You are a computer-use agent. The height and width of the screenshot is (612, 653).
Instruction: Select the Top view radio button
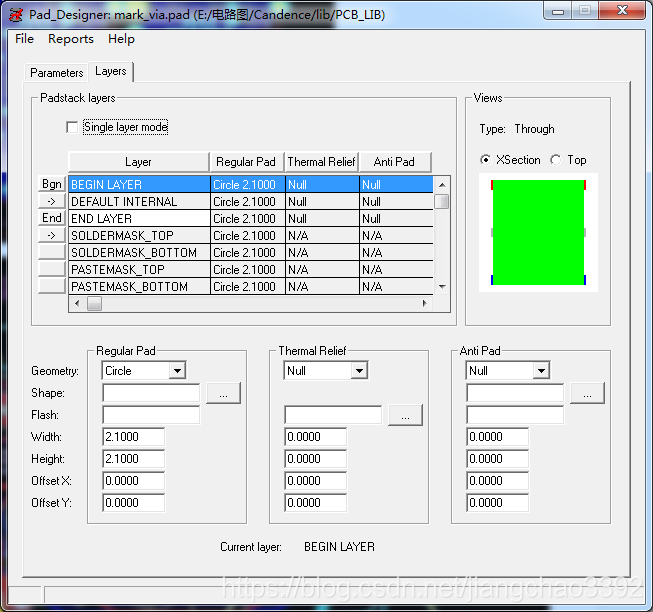[555, 160]
